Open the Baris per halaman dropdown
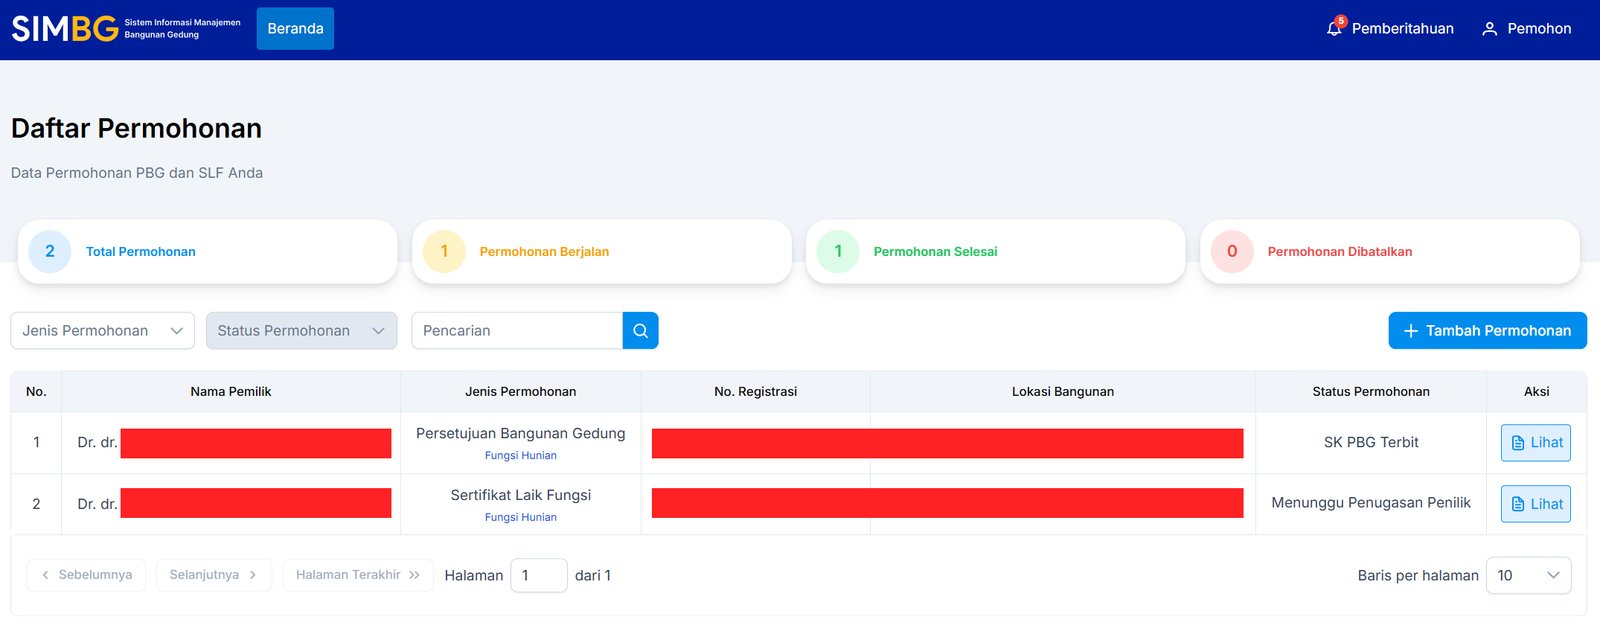The width and height of the screenshot is (1600, 628). [1528, 576]
